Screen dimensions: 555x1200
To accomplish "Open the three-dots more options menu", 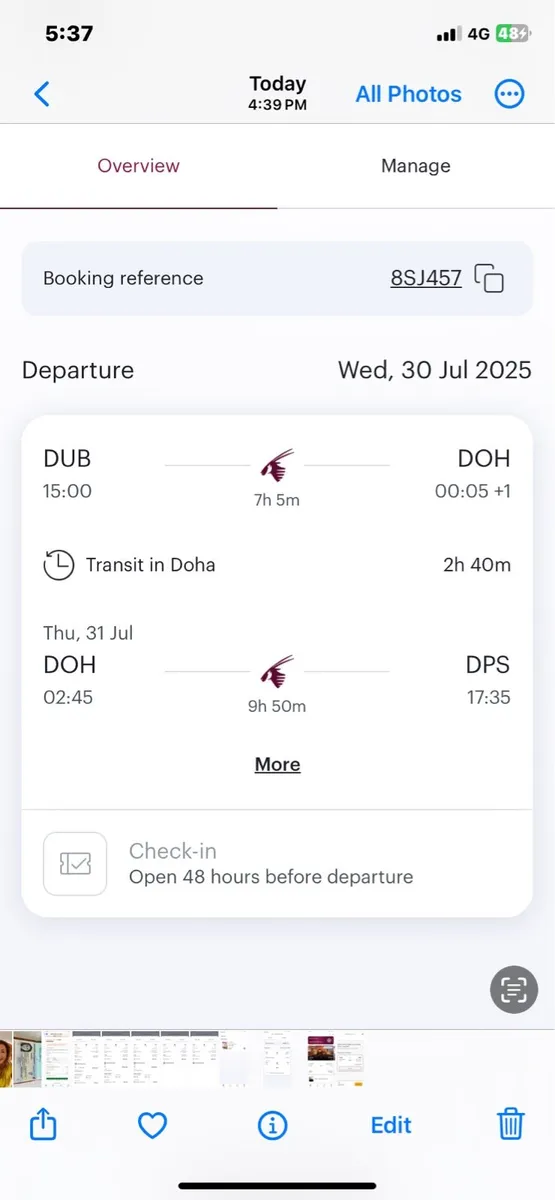I will [510, 94].
